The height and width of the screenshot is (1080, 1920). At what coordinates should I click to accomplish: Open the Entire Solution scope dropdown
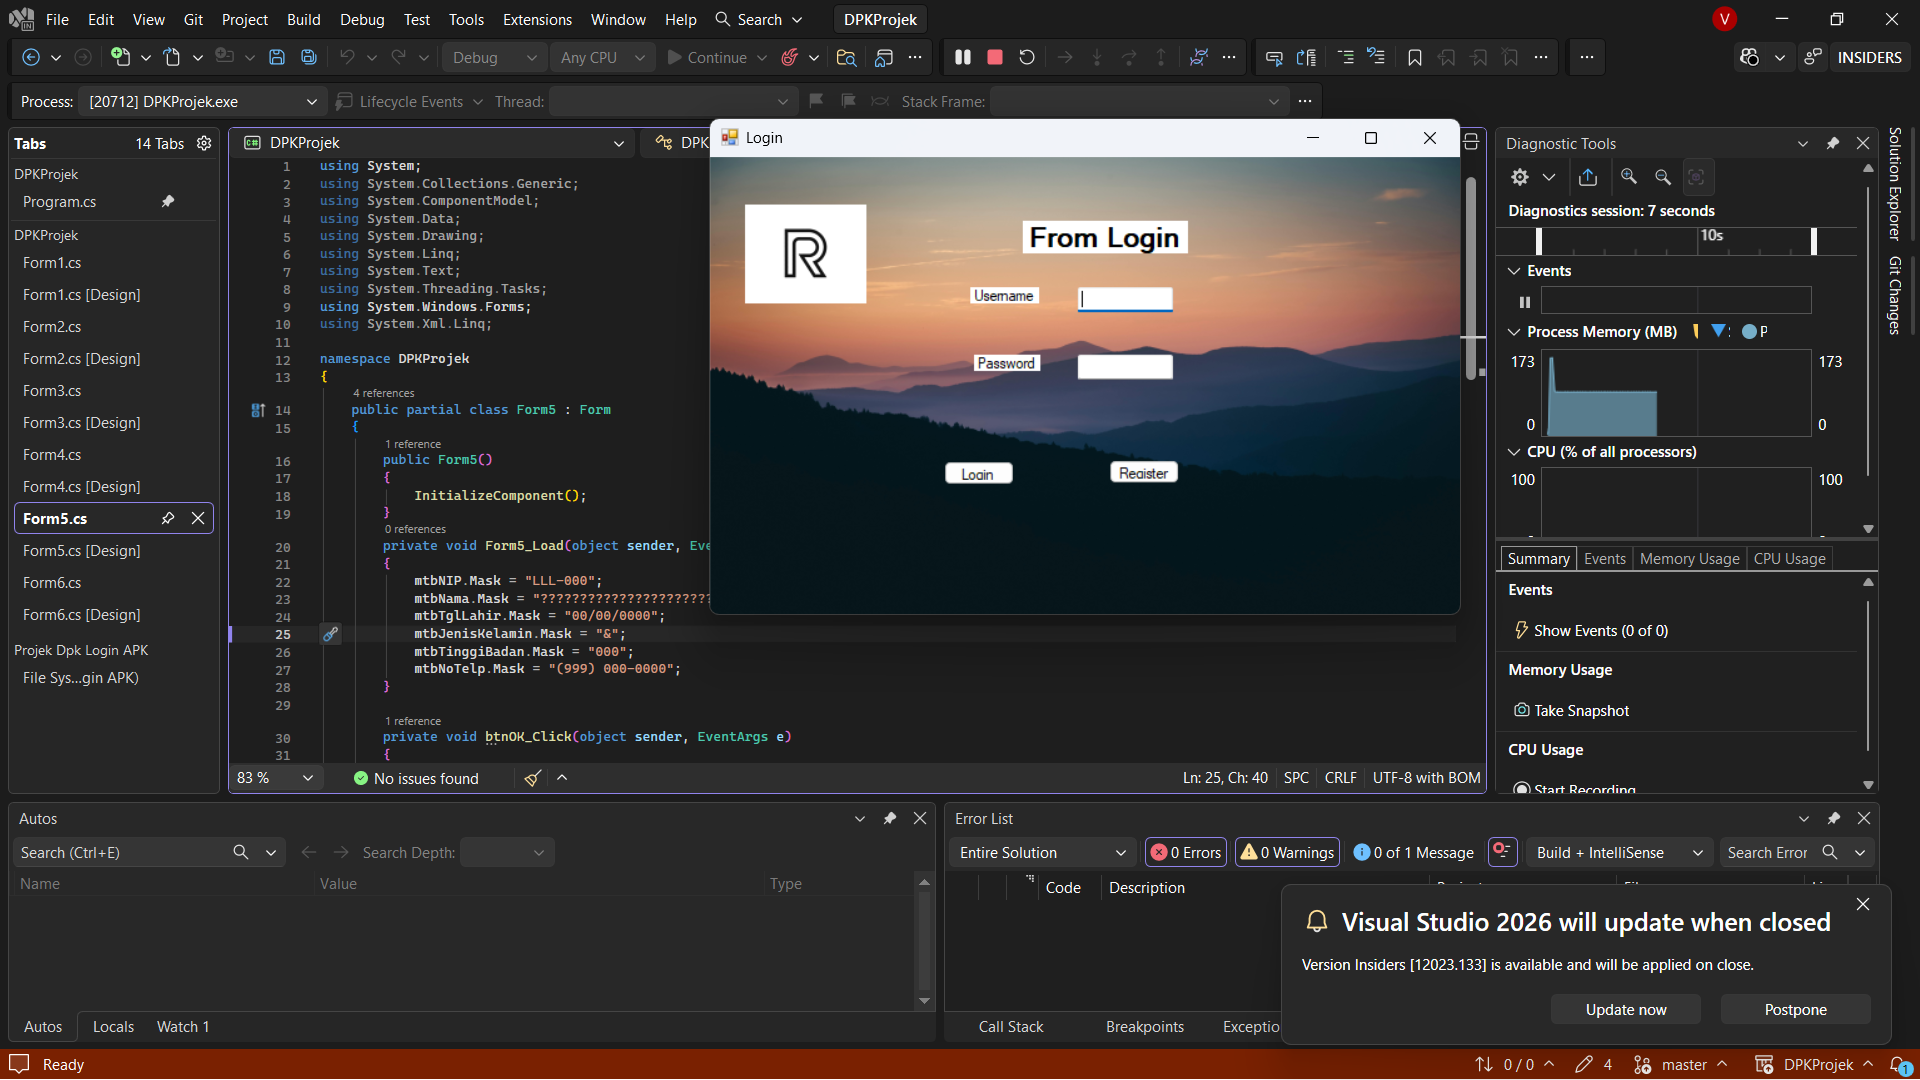coord(1043,852)
